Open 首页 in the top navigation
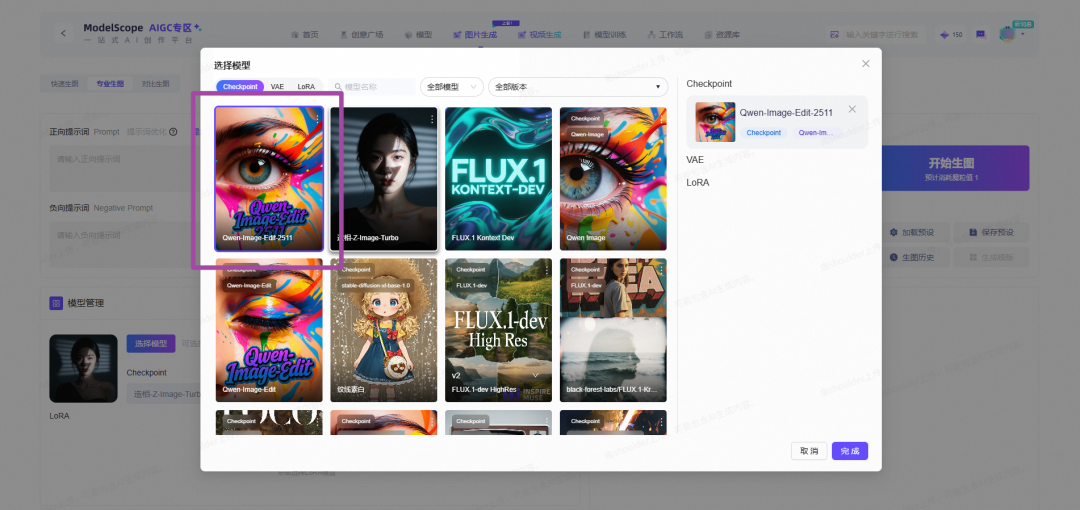 pyautogui.click(x=305, y=34)
